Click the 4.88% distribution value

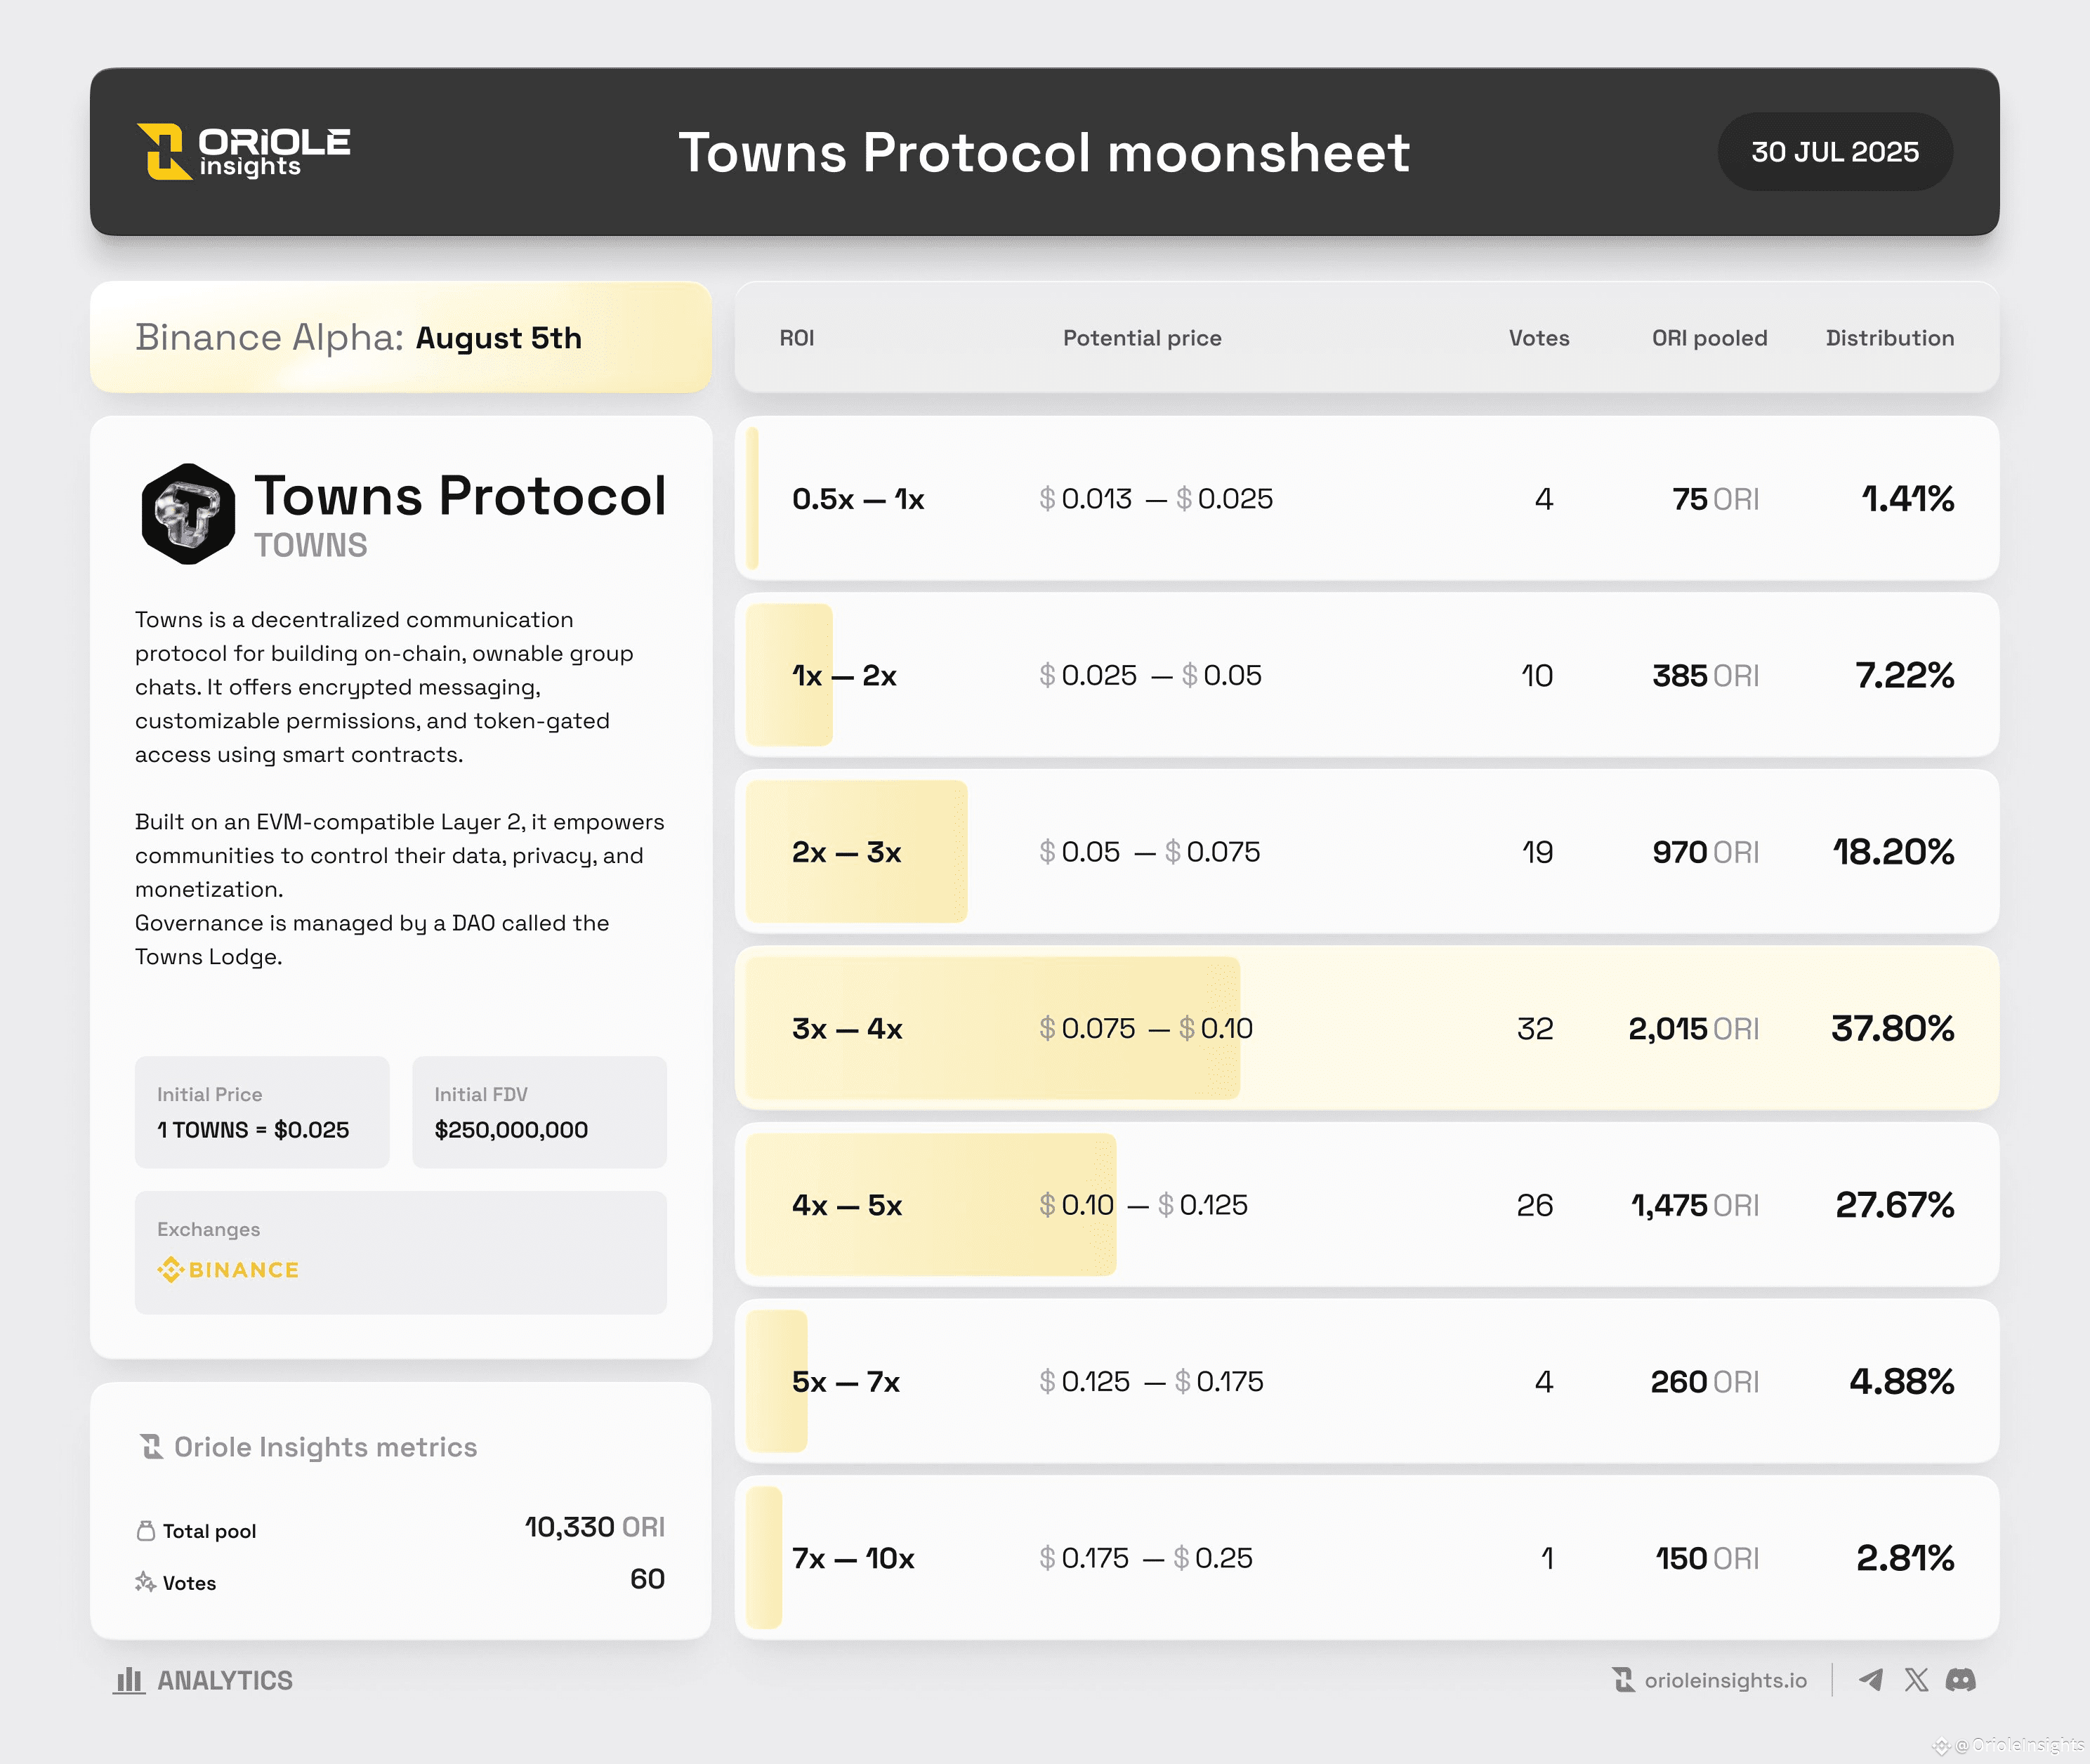1902,1382
